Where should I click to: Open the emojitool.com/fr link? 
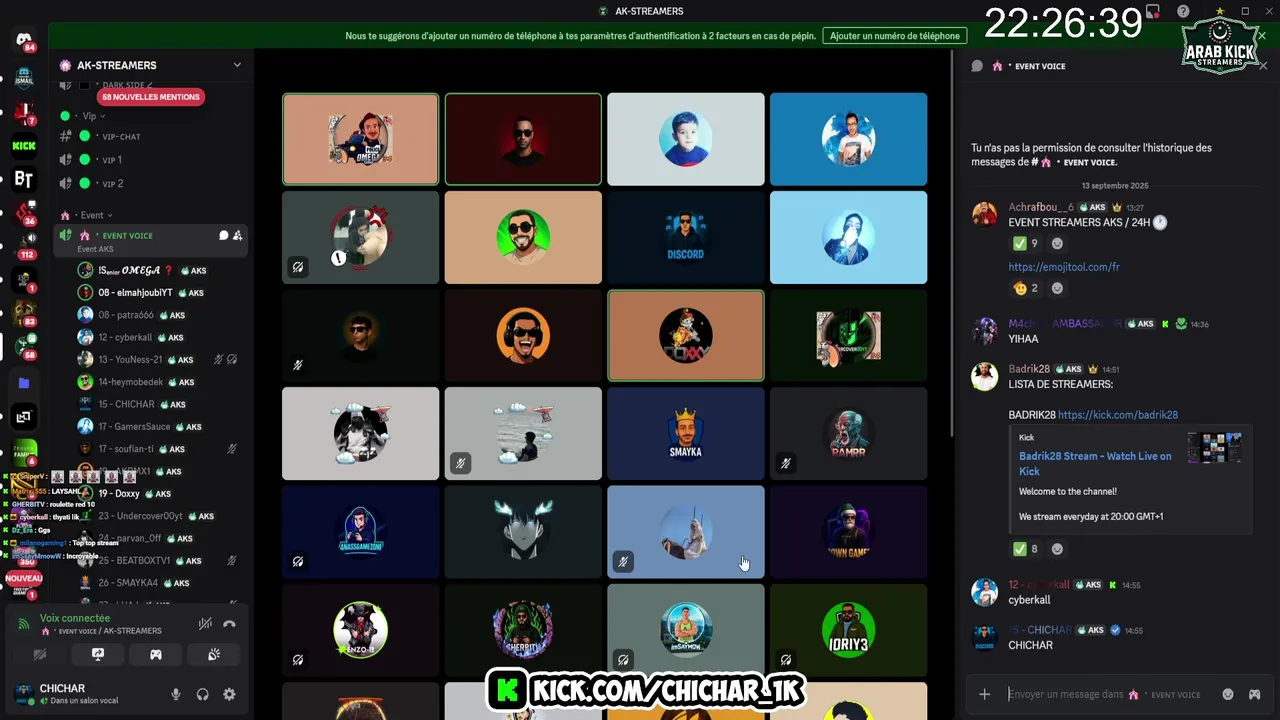[1063, 267]
